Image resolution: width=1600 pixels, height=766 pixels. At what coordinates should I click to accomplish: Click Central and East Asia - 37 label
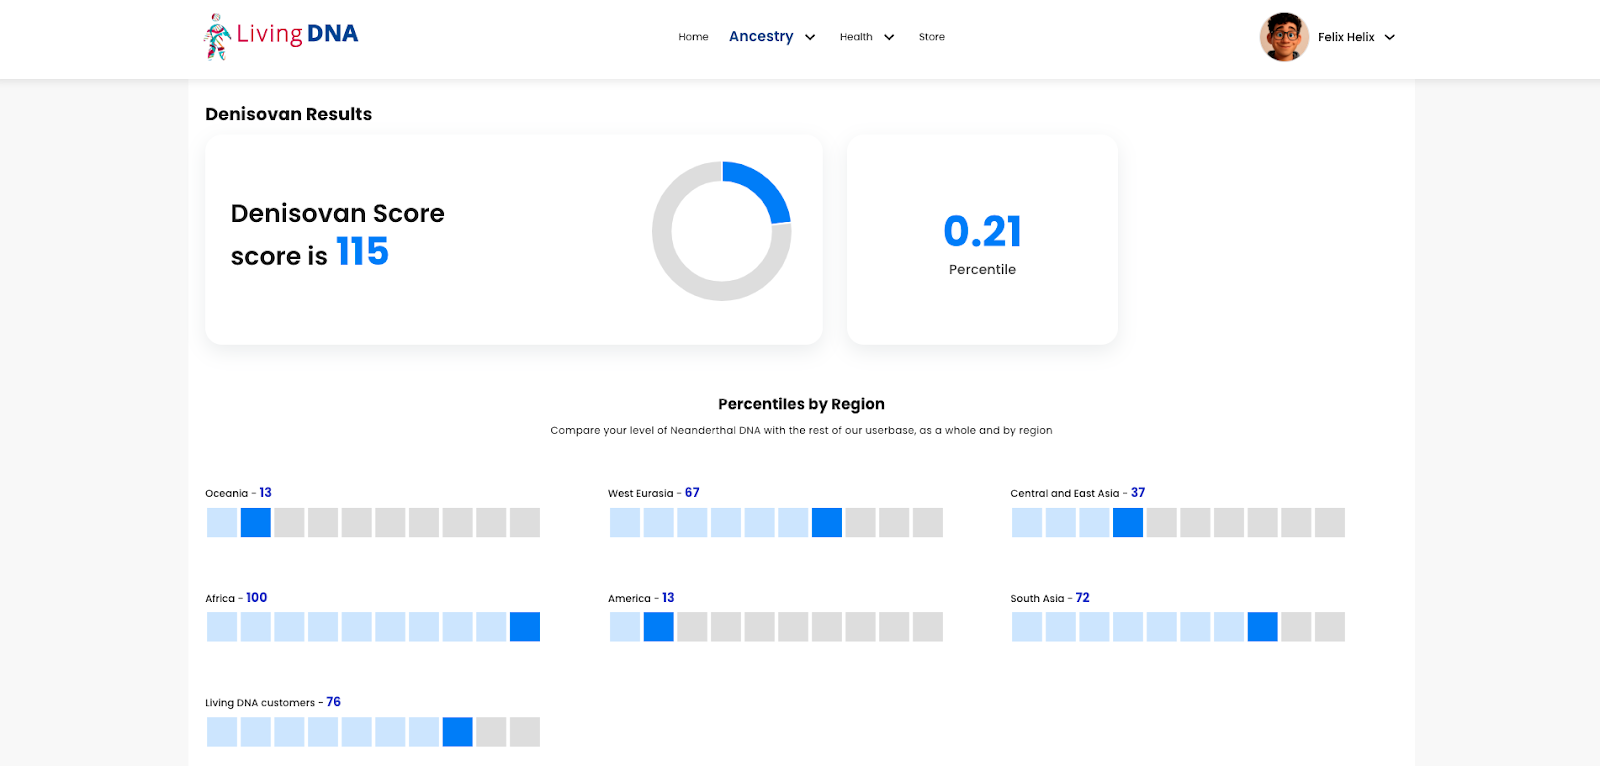pos(1078,493)
